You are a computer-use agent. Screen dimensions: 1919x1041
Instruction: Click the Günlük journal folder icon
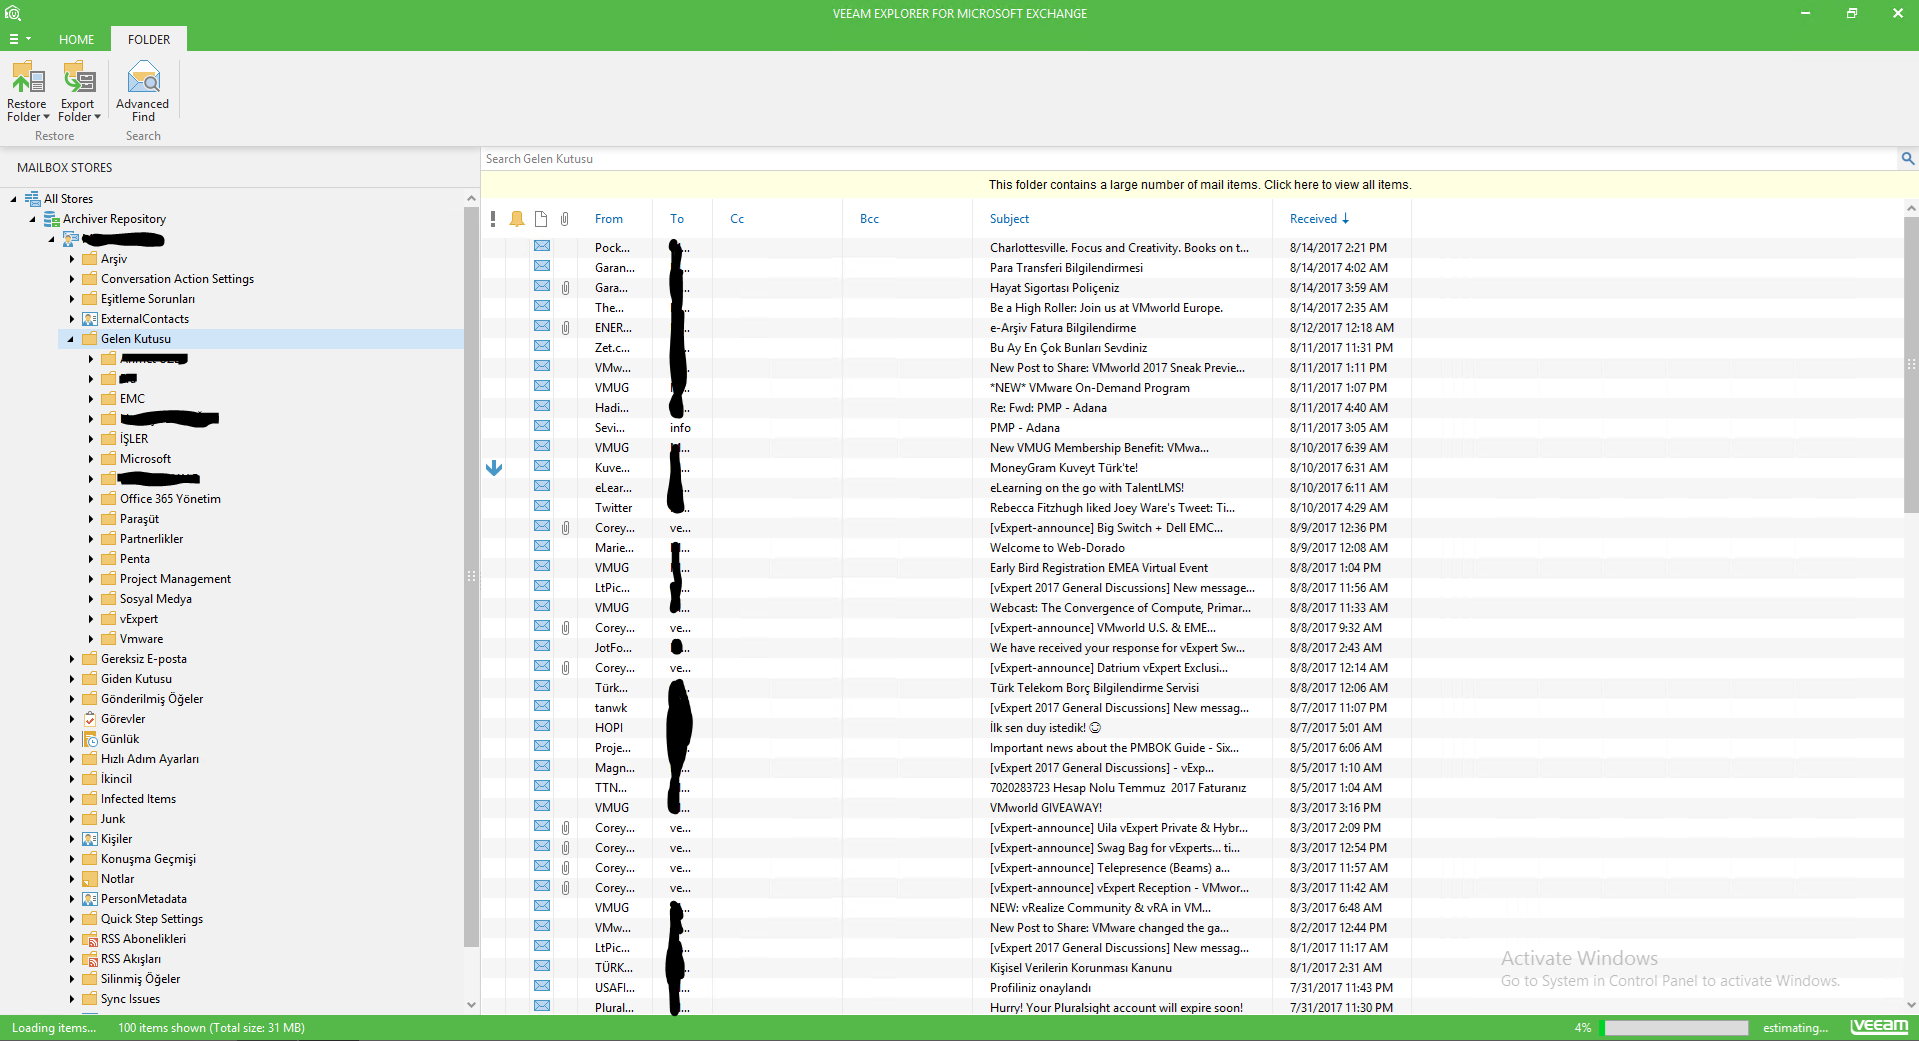point(89,739)
